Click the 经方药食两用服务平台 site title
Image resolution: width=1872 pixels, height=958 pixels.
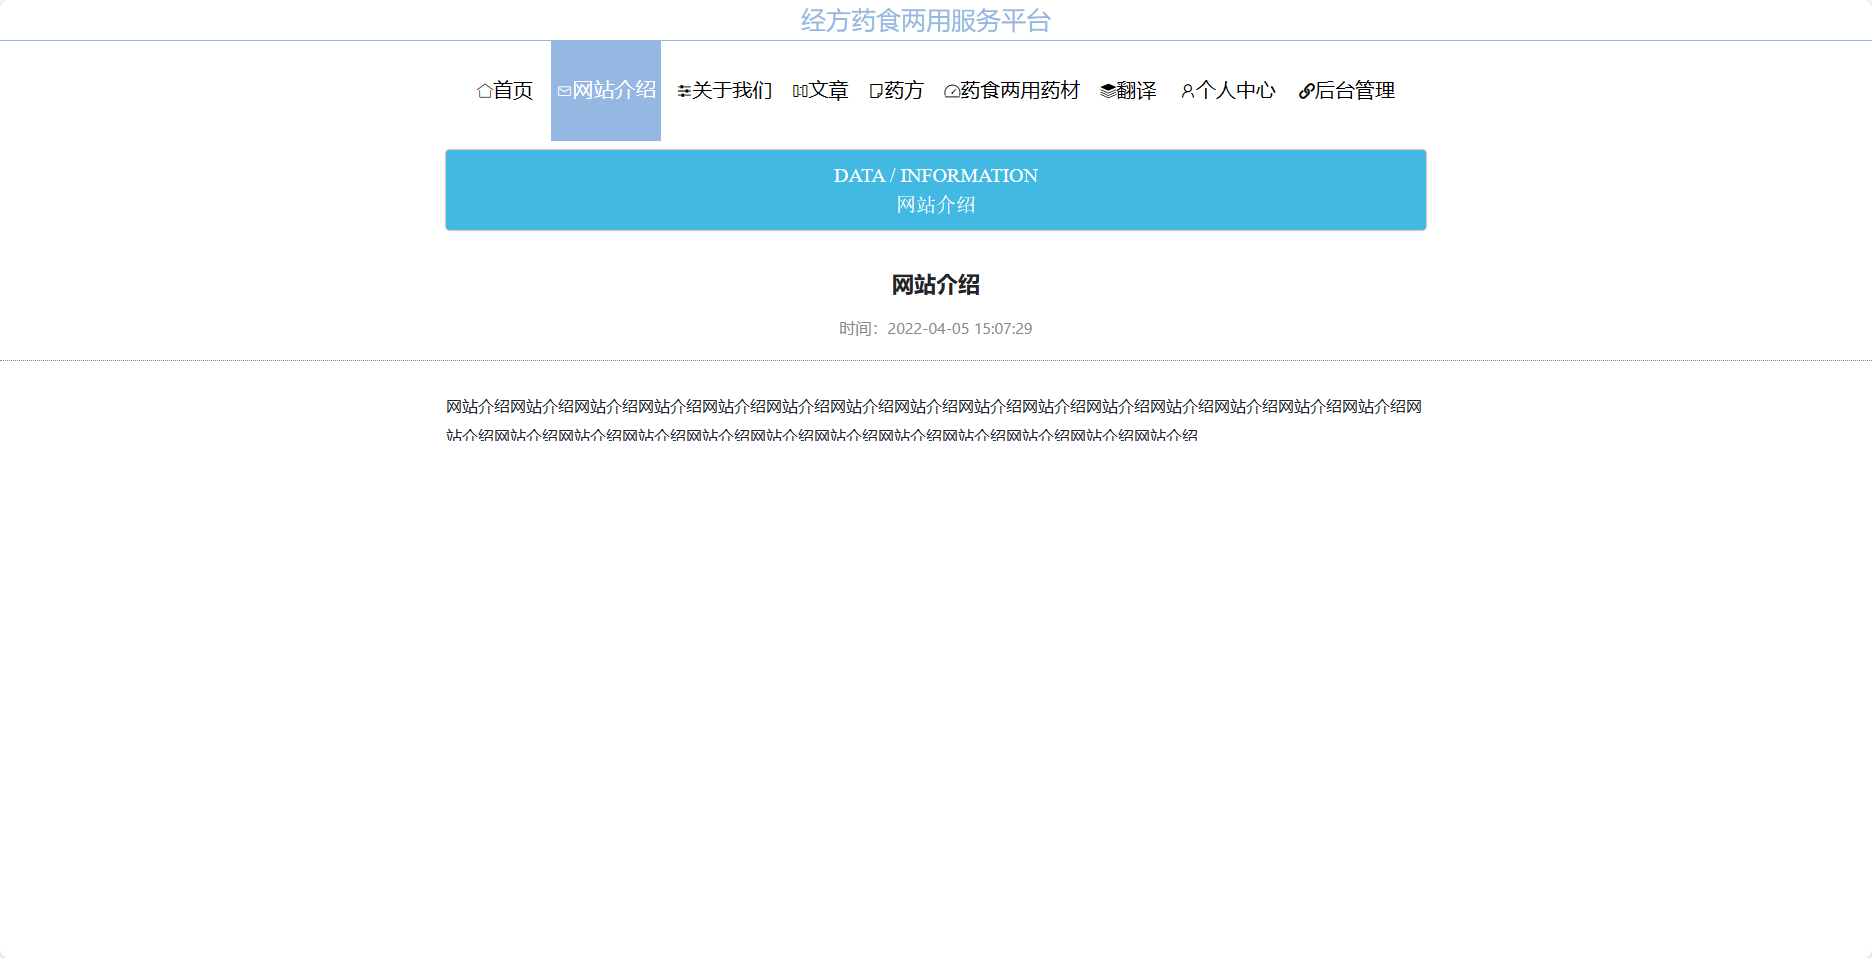[x=926, y=20]
